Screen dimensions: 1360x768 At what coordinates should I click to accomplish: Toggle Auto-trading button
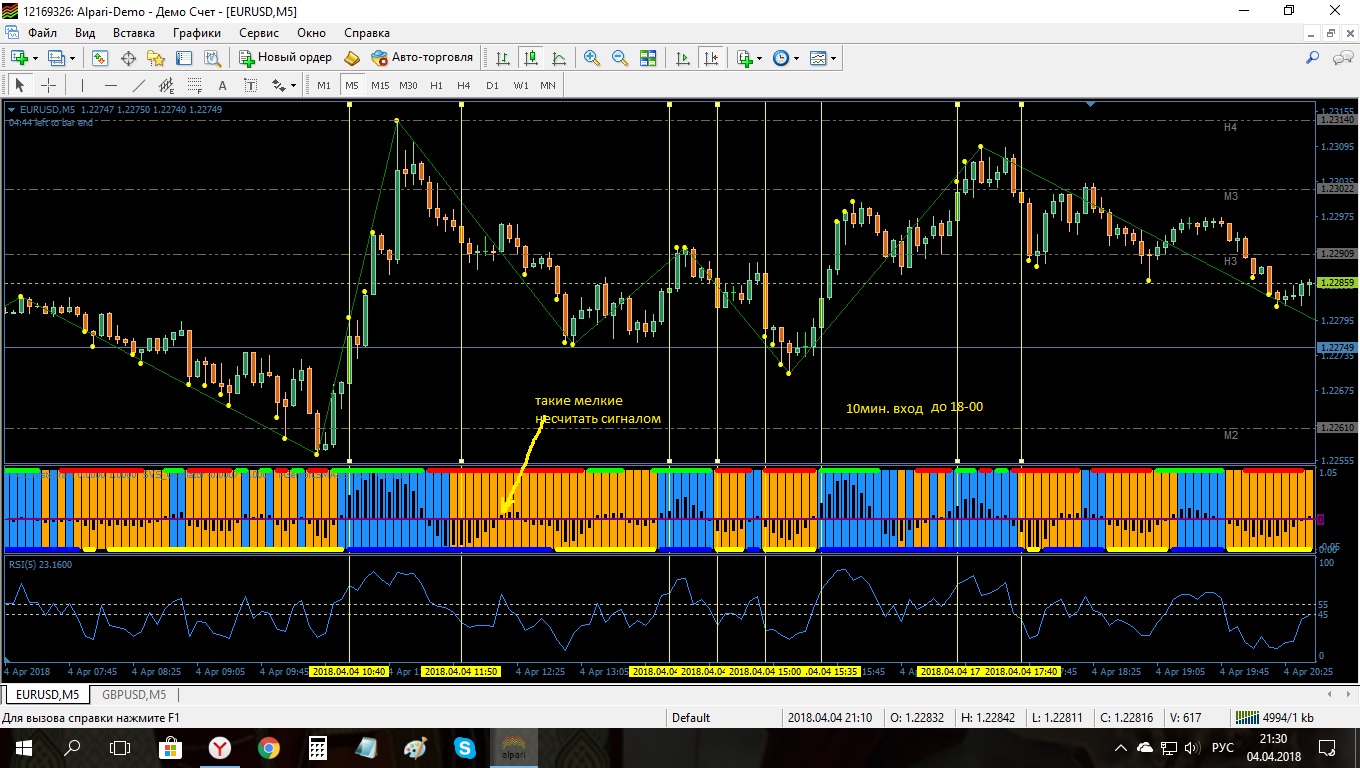[x=422, y=58]
